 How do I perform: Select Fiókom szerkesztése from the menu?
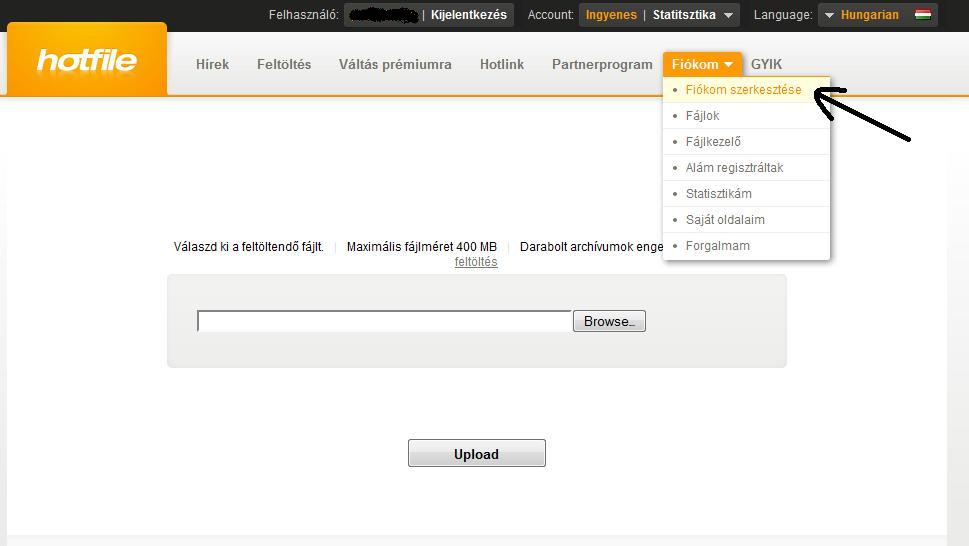pos(746,90)
